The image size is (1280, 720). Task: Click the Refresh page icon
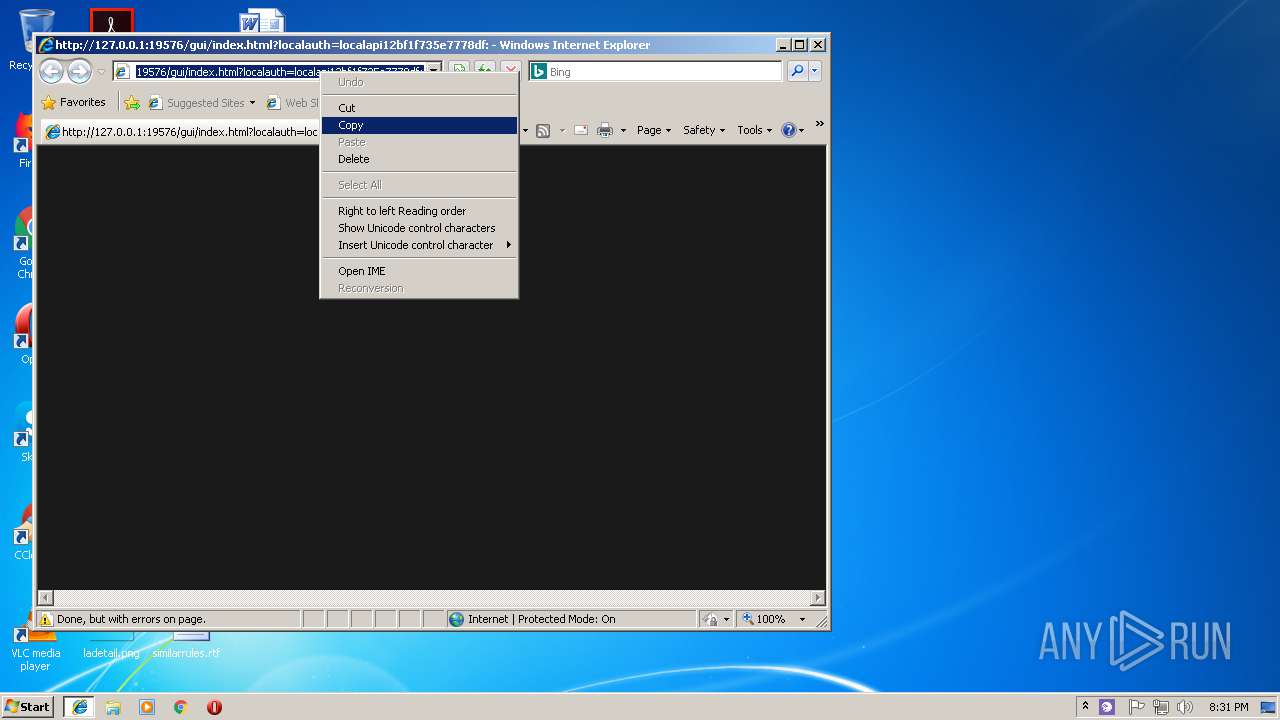(x=484, y=71)
